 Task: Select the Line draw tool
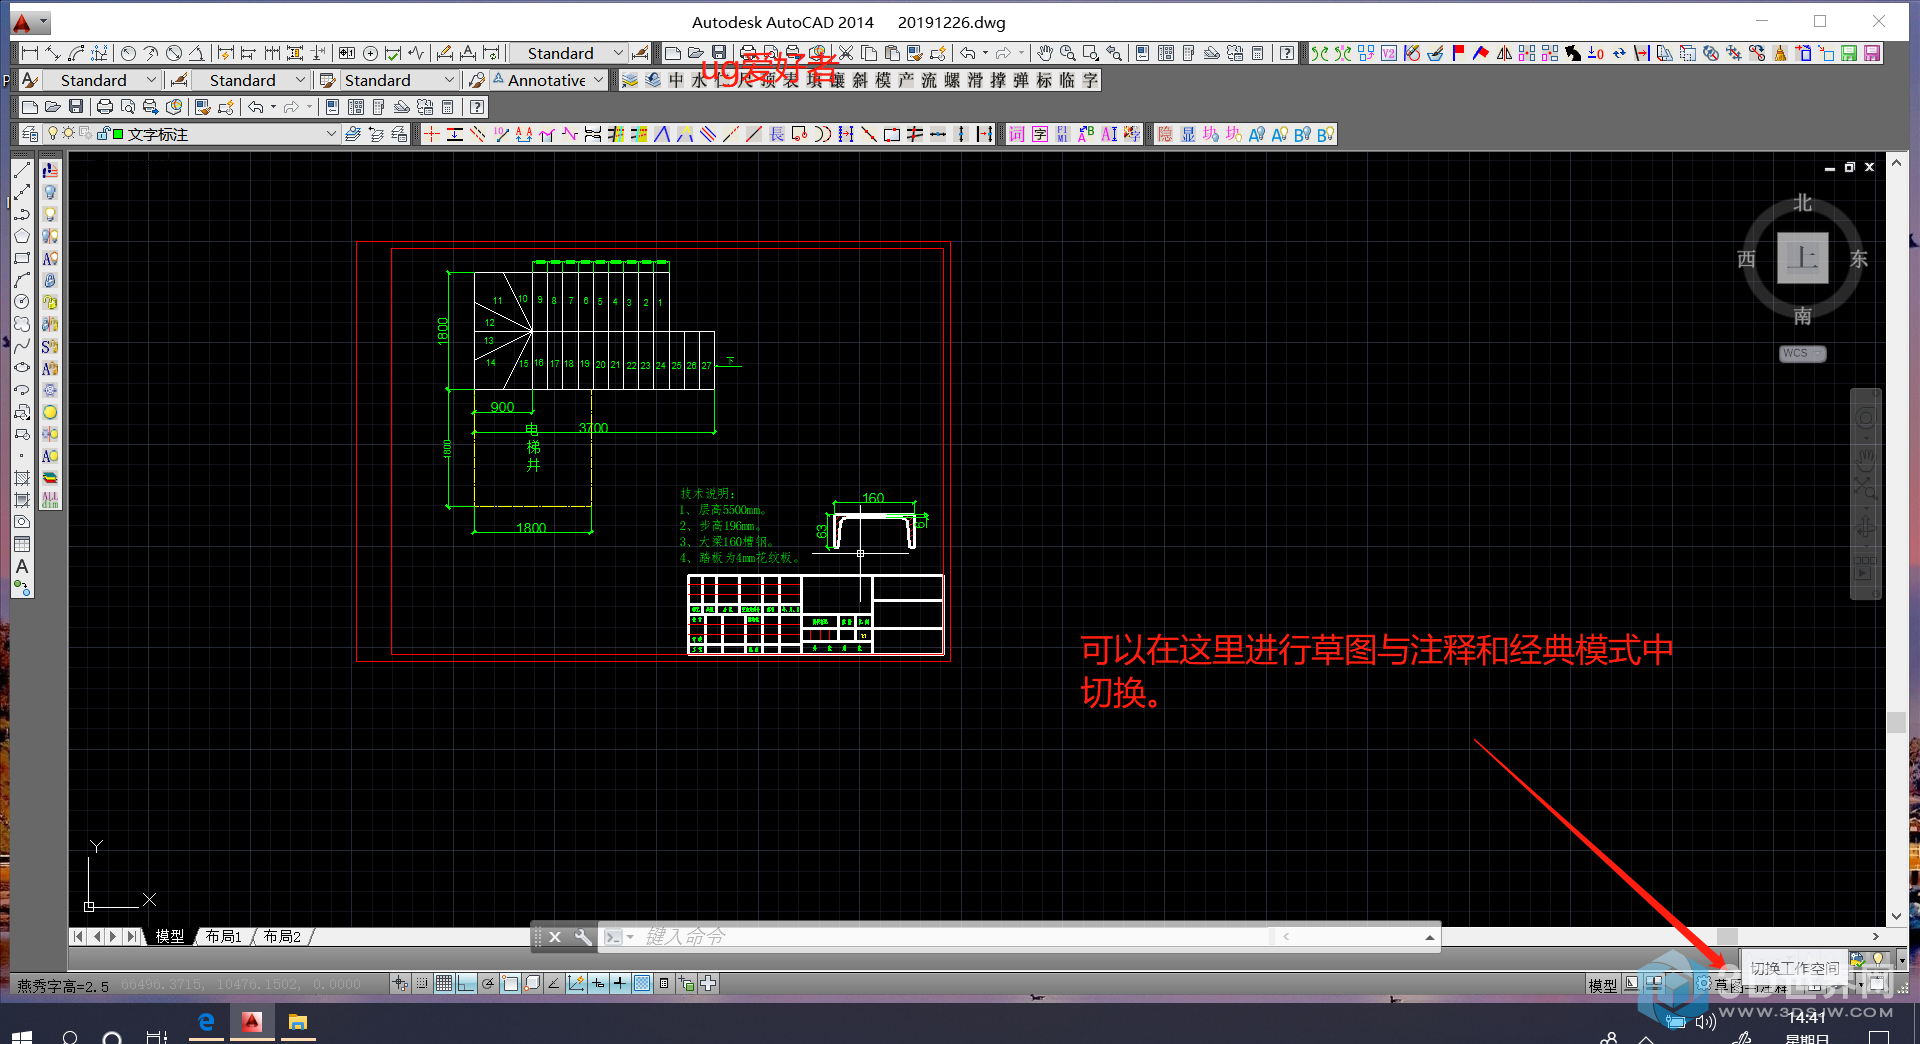22,171
